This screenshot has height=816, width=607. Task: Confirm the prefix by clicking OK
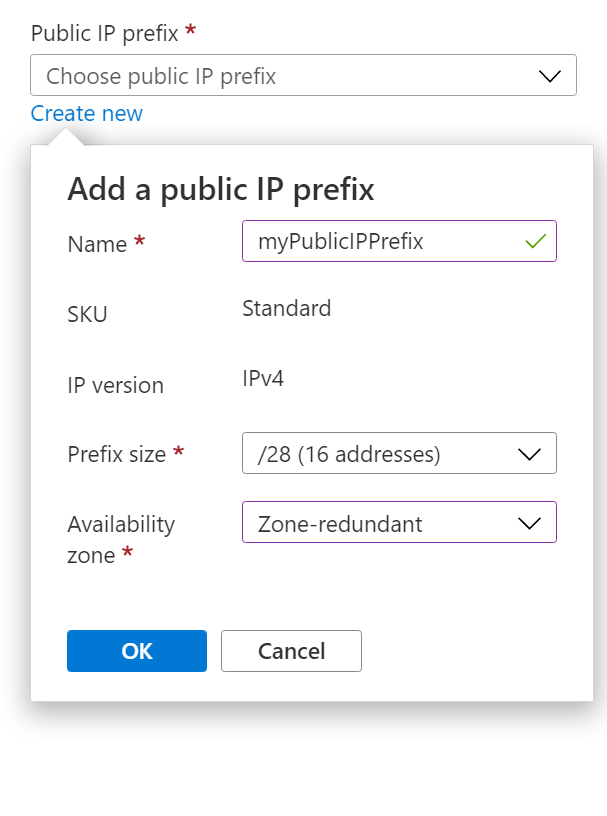(136, 651)
